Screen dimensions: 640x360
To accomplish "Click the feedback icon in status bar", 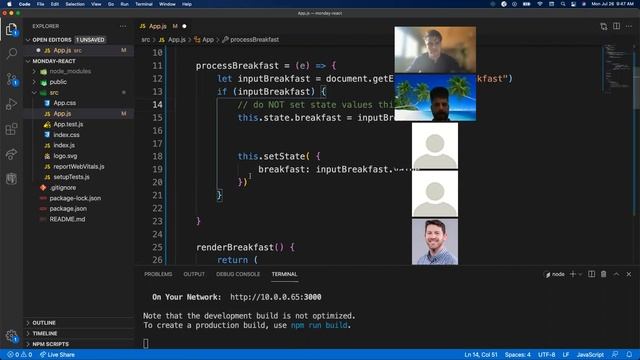I will coord(615,355).
